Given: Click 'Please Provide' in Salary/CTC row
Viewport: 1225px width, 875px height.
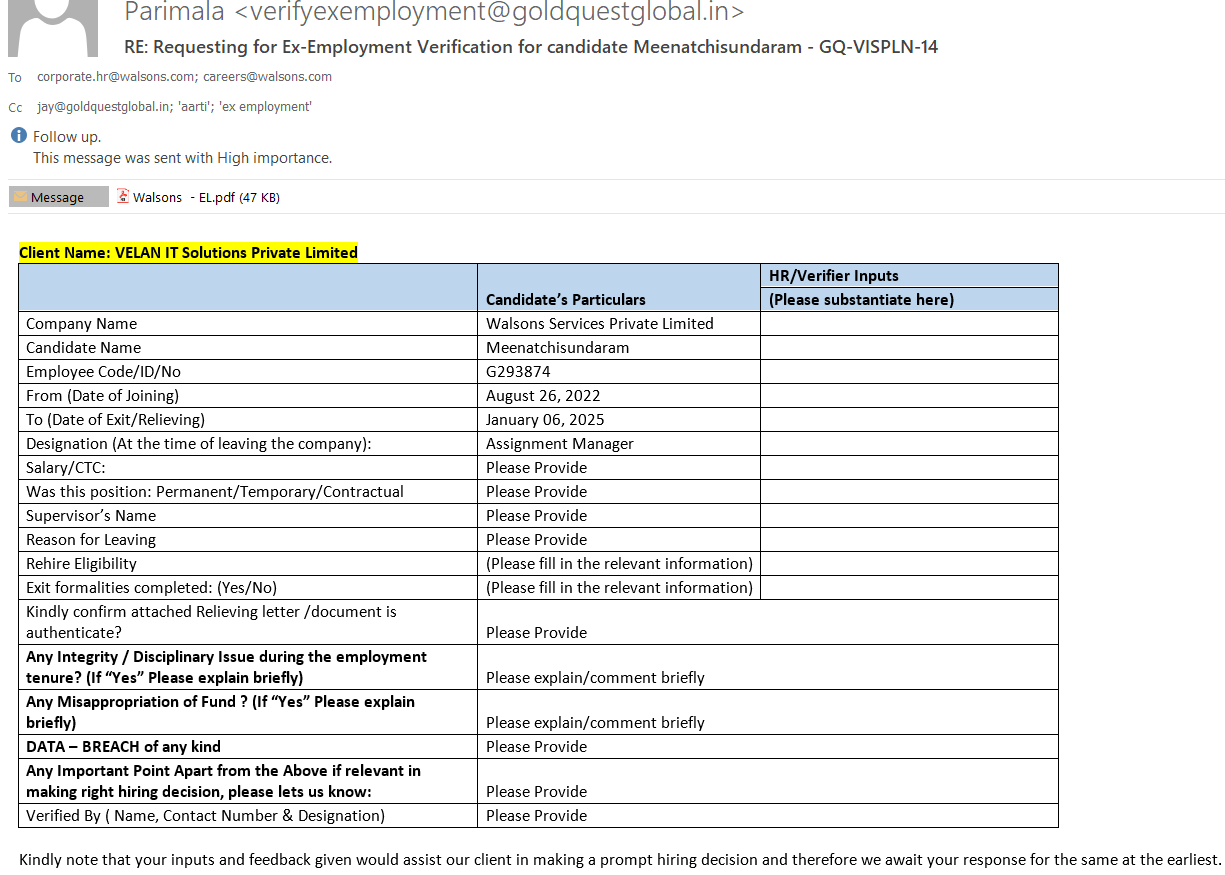Looking at the screenshot, I should pyautogui.click(x=537, y=467).
